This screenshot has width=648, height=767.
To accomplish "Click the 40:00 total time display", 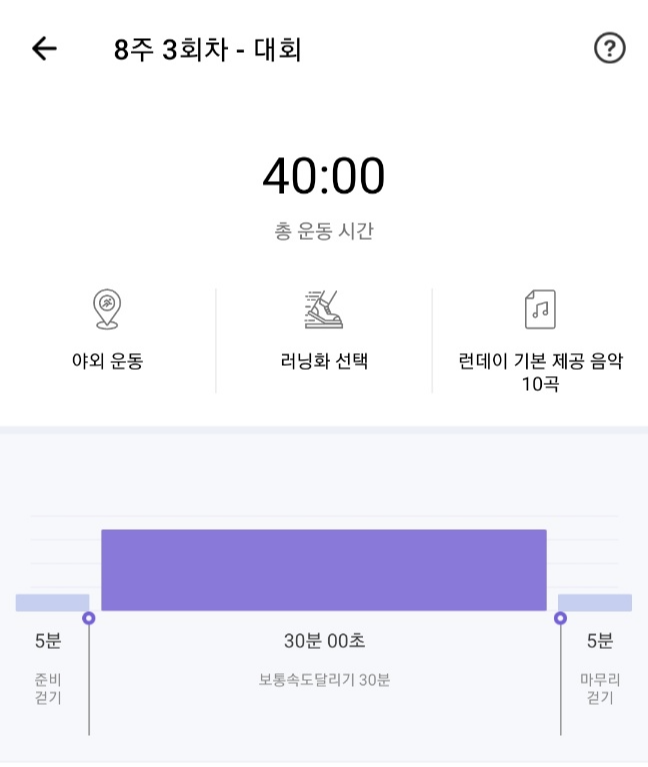I will (323, 178).
